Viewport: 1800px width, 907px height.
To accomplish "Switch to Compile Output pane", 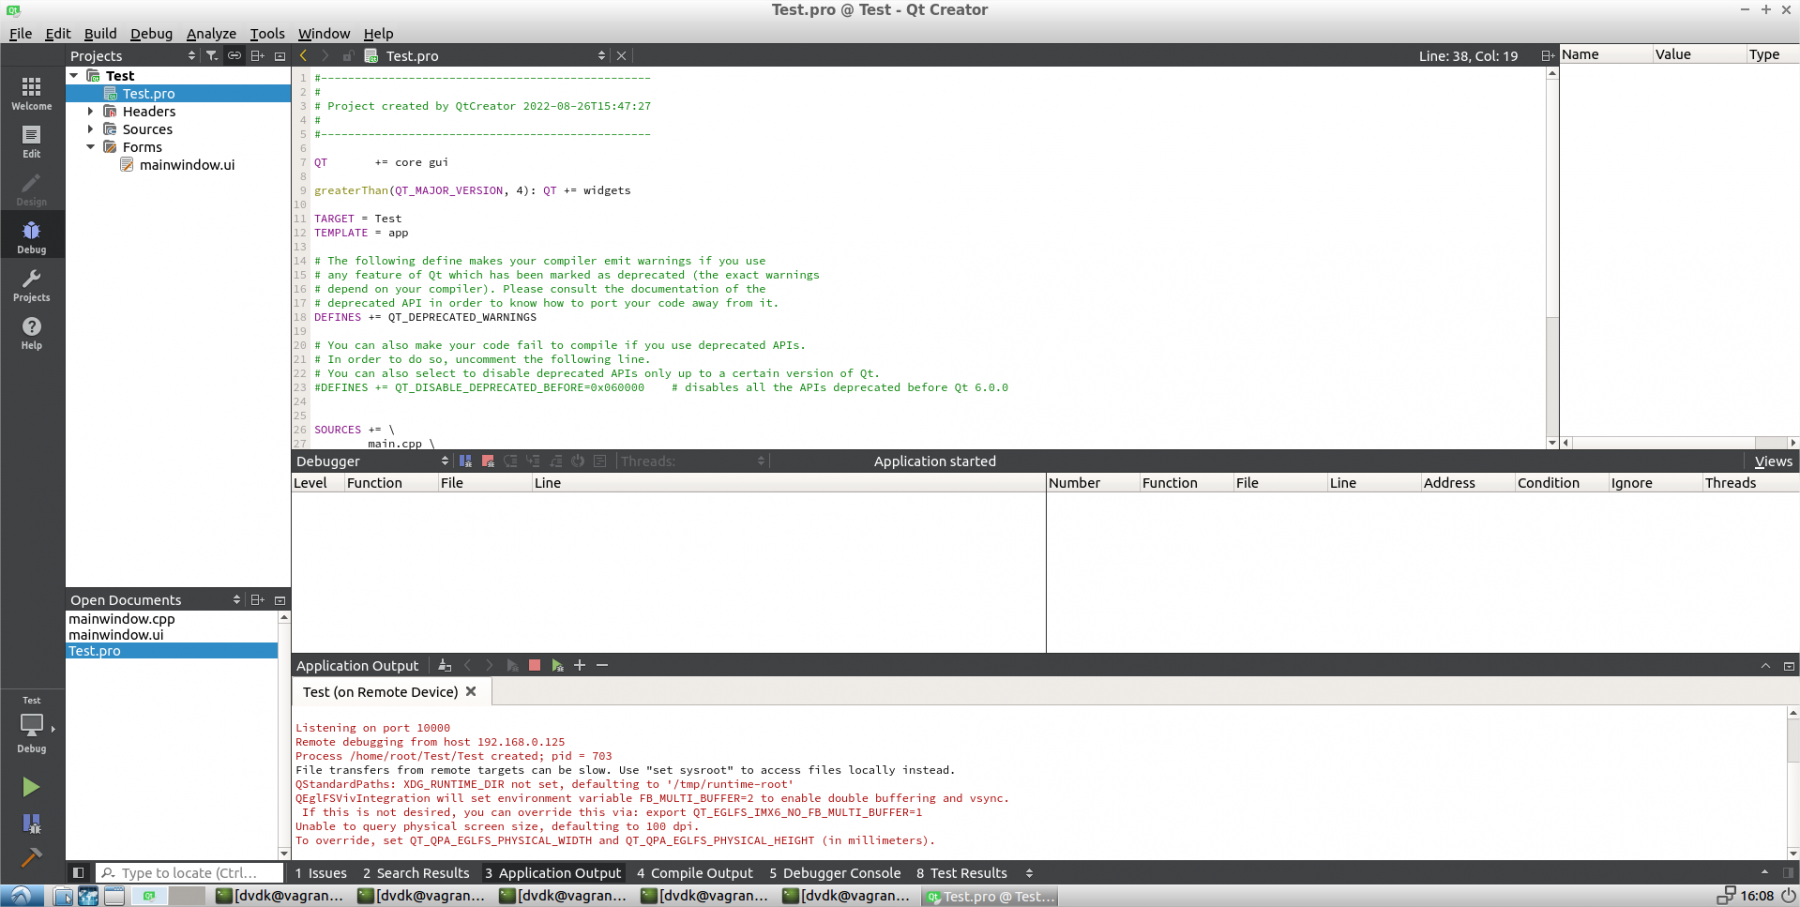I will 694,873.
